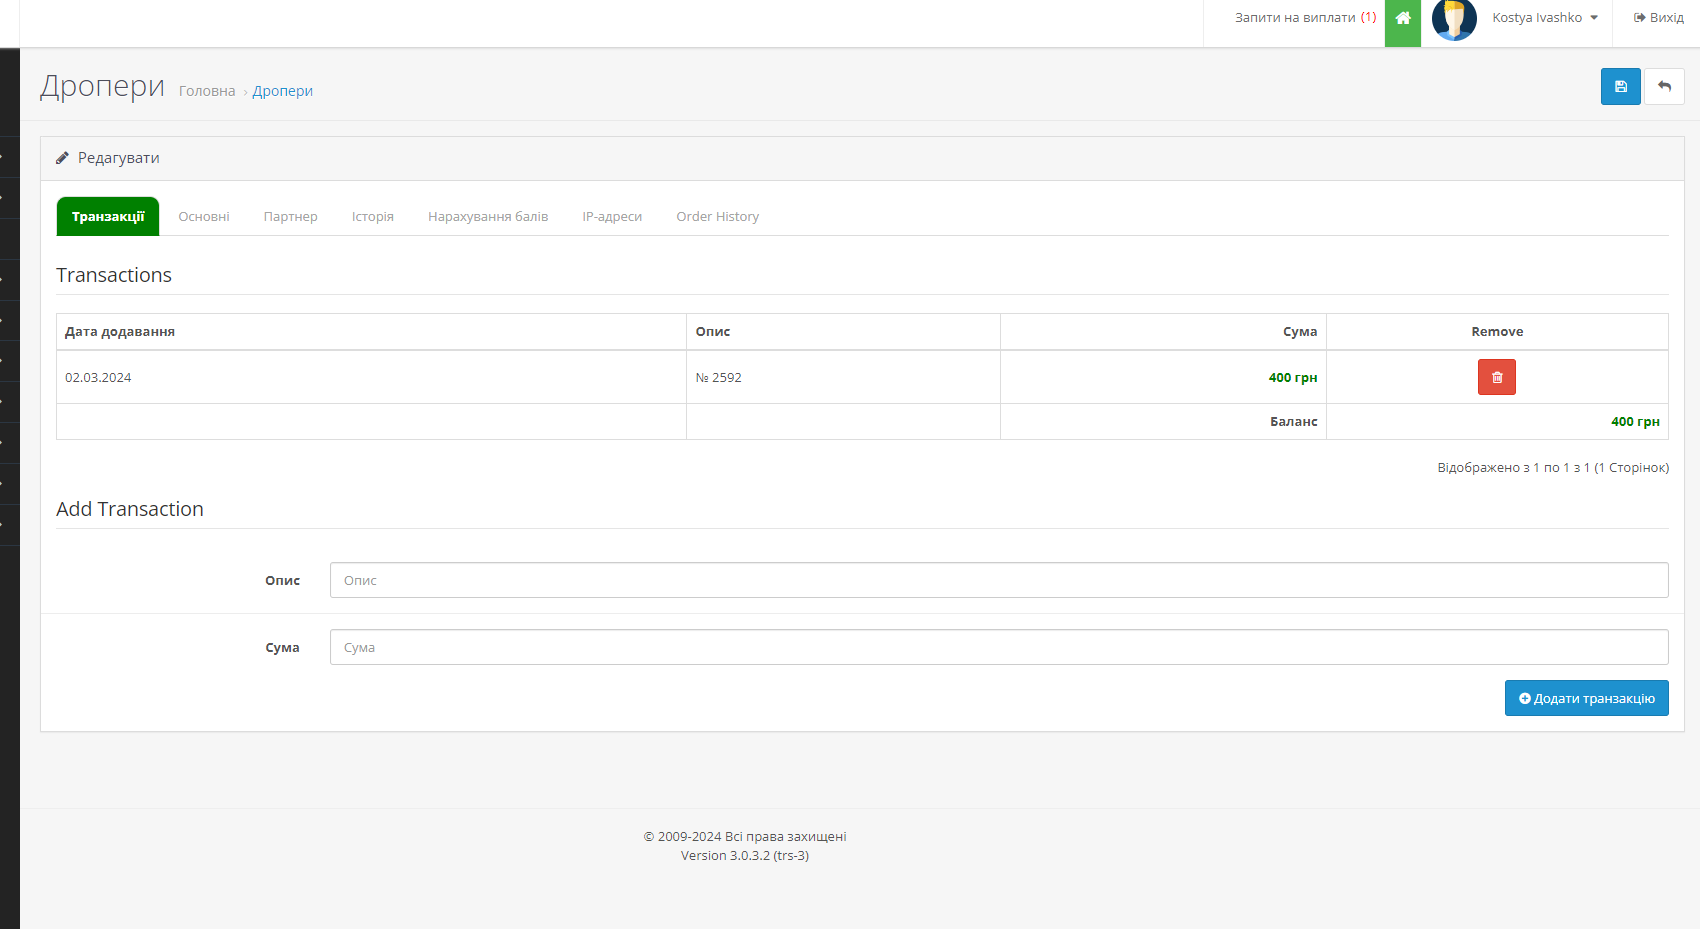Open Запити на виплати requests

pyautogui.click(x=1304, y=18)
